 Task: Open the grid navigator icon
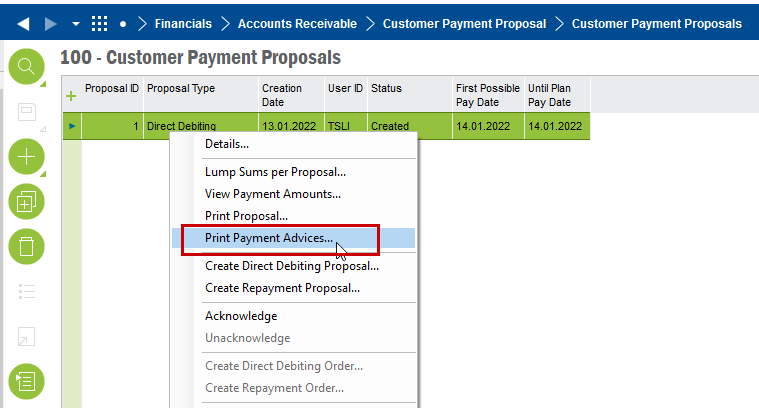coord(99,24)
